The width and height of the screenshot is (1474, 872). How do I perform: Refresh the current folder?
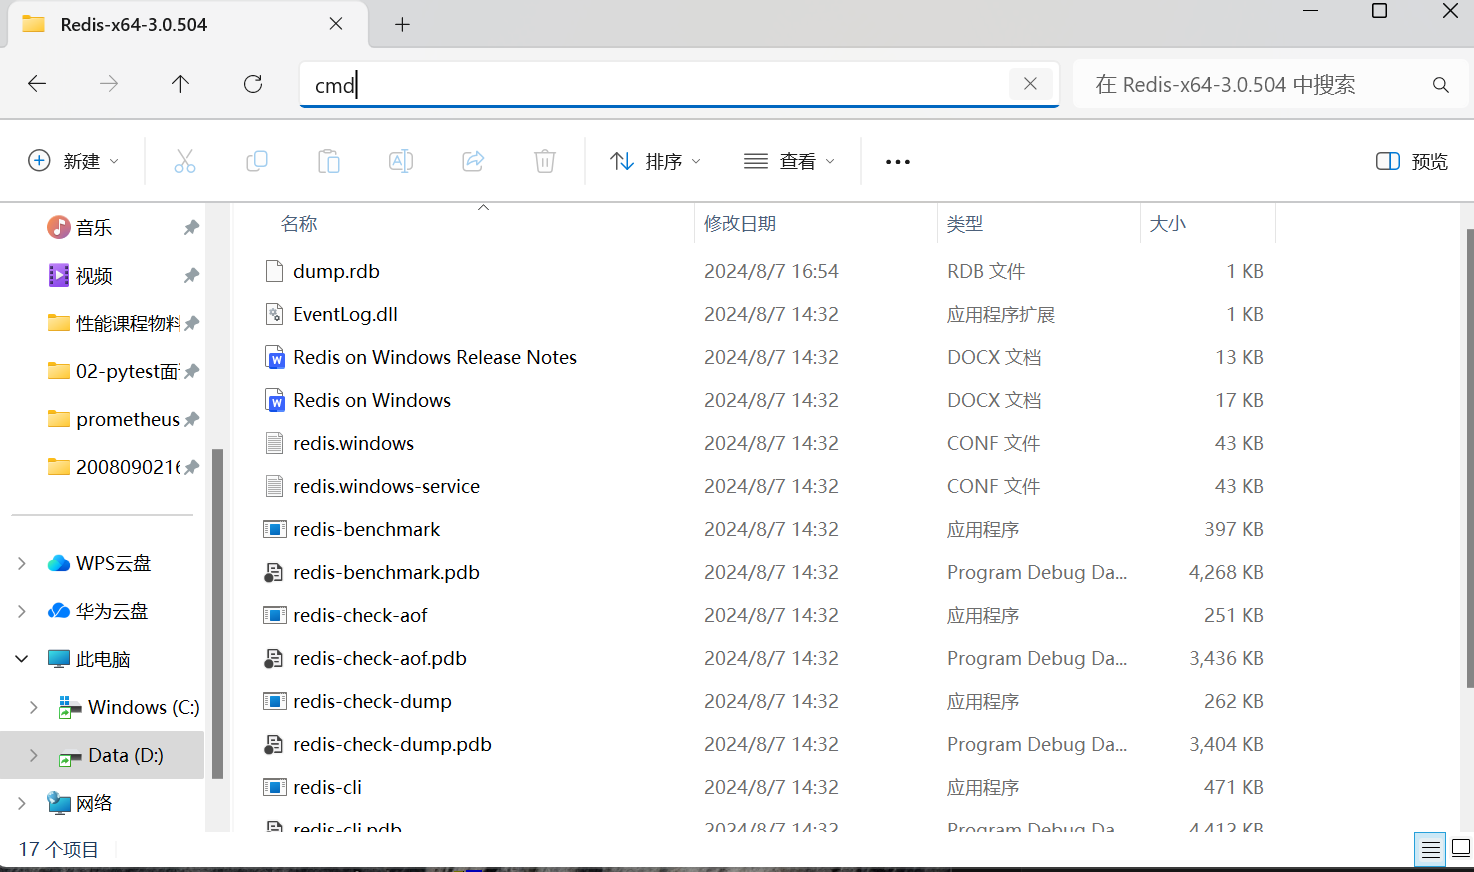pyautogui.click(x=253, y=84)
